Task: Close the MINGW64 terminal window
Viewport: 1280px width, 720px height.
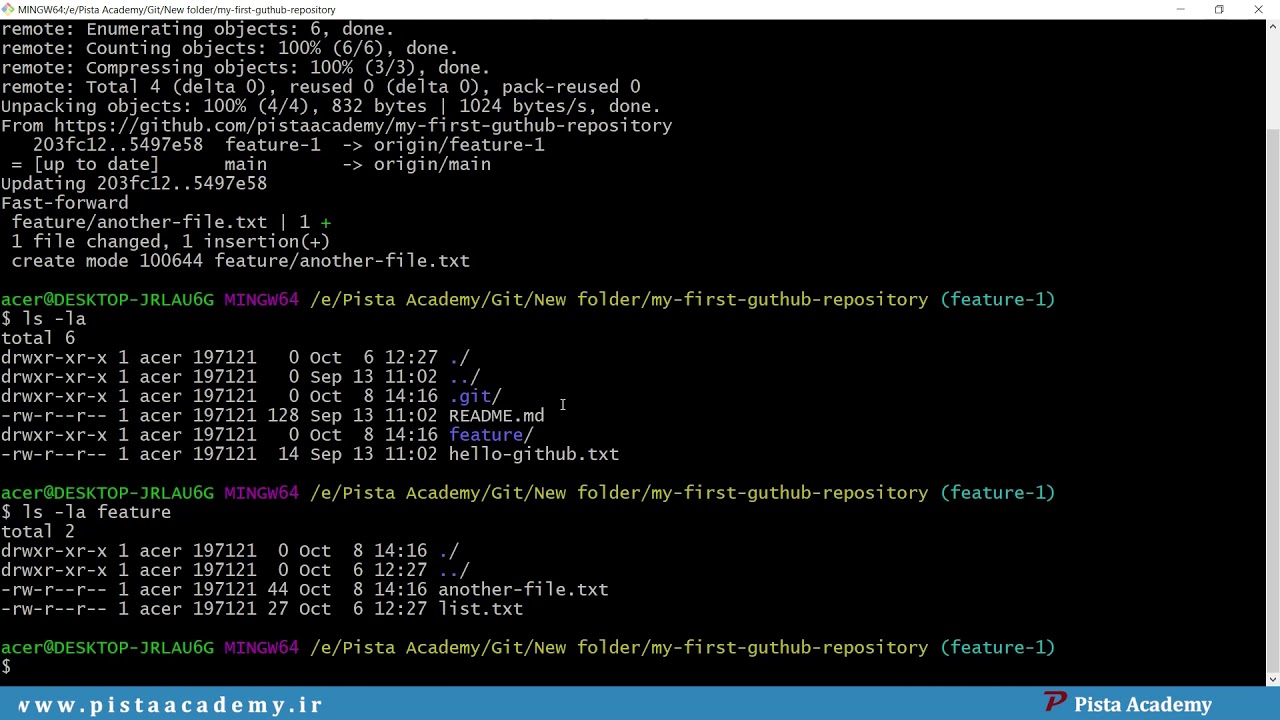Action: tap(1258, 9)
